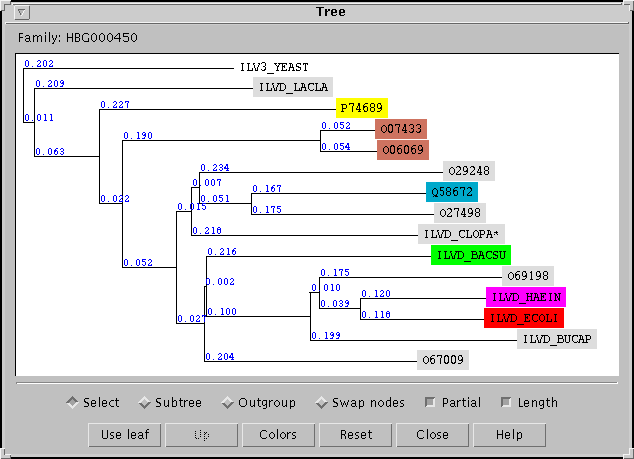Image resolution: width=634 pixels, height=459 pixels.
Task: Click the ILV3_YEAST leaf label
Action: coord(273,68)
